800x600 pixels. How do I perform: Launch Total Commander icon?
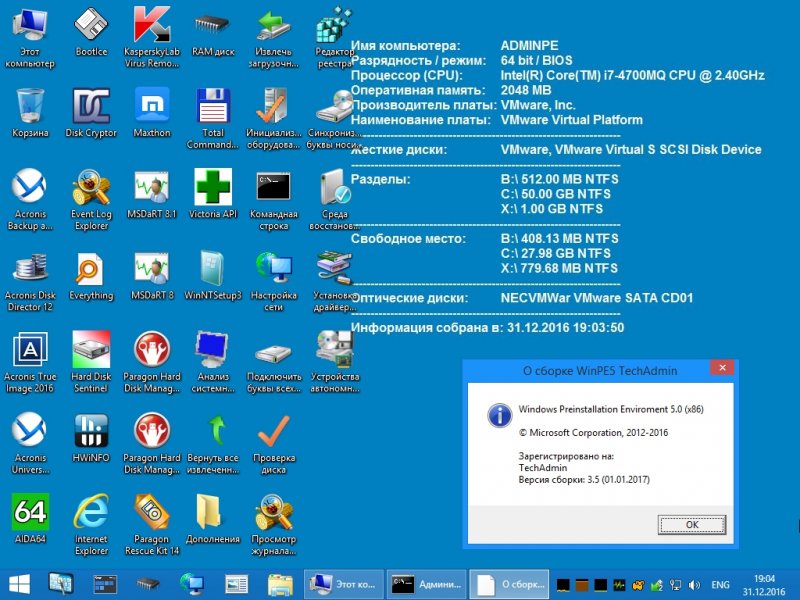click(x=213, y=118)
